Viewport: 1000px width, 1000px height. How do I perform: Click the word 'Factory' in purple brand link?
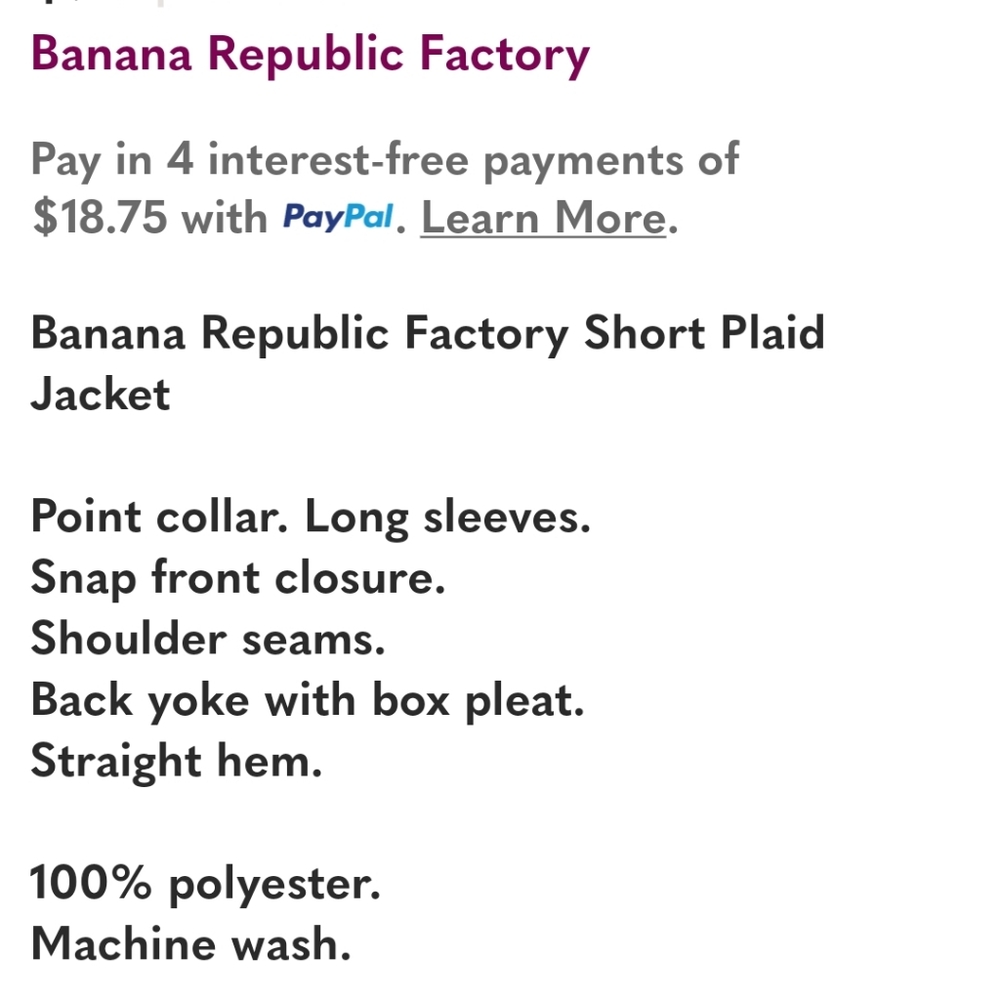point(504,56)
